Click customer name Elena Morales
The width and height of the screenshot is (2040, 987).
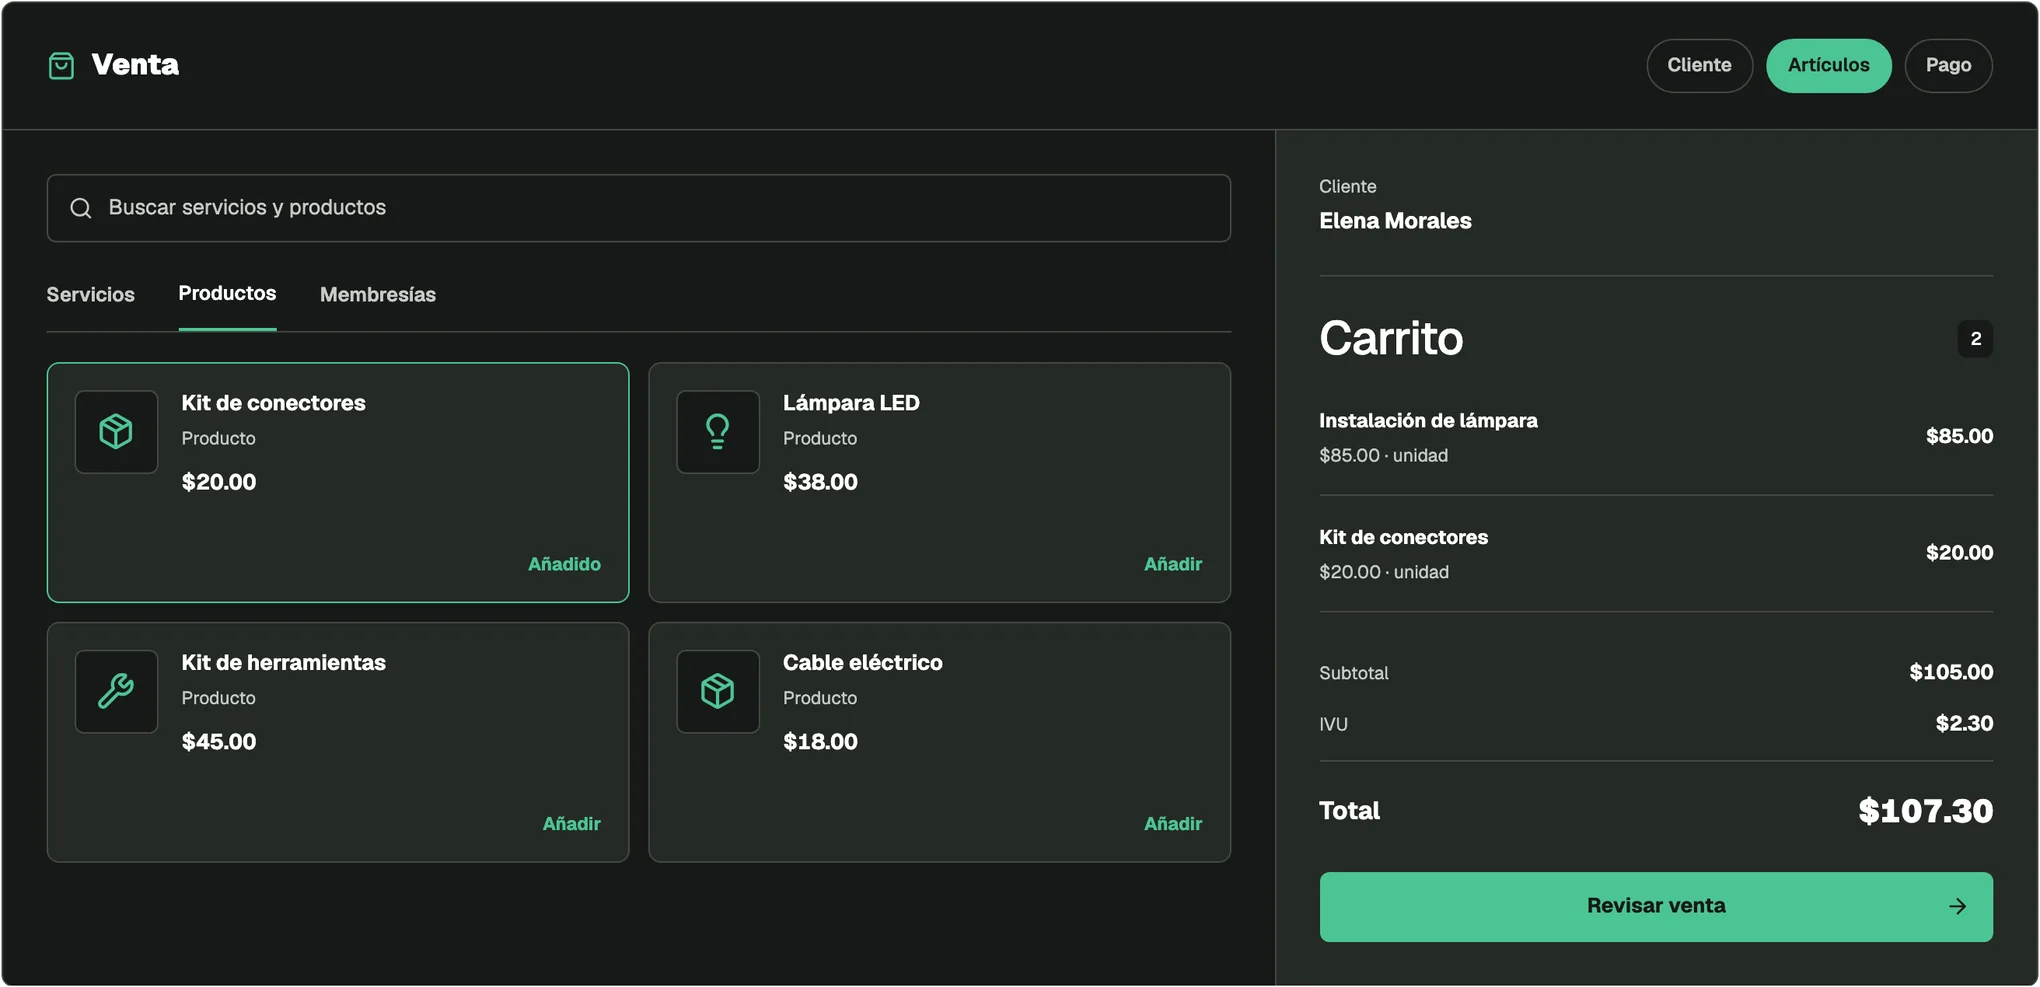1395,221
